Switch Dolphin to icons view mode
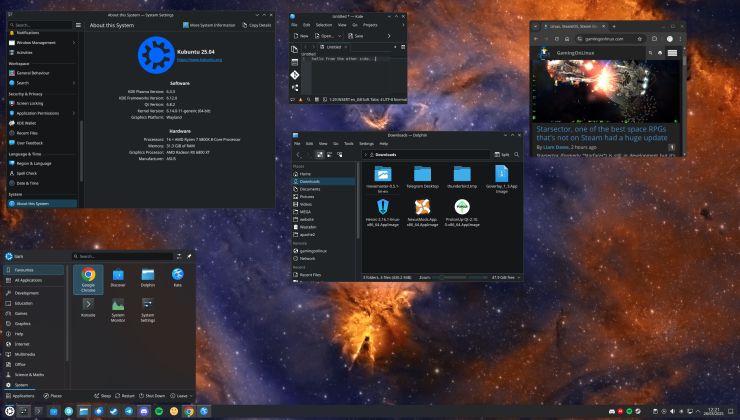 (x=320, y=155)
